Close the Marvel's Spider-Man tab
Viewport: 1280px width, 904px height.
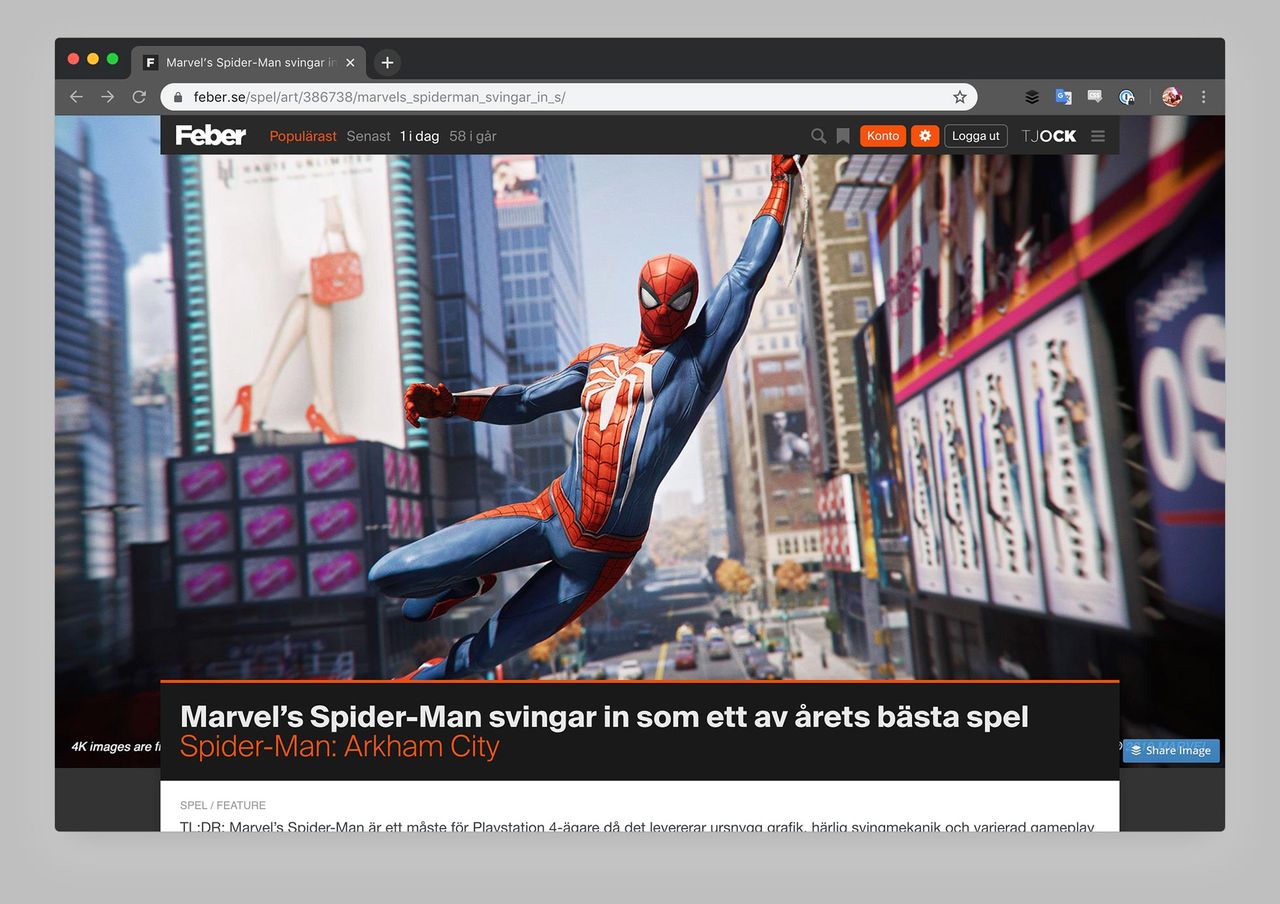(350, 62)
